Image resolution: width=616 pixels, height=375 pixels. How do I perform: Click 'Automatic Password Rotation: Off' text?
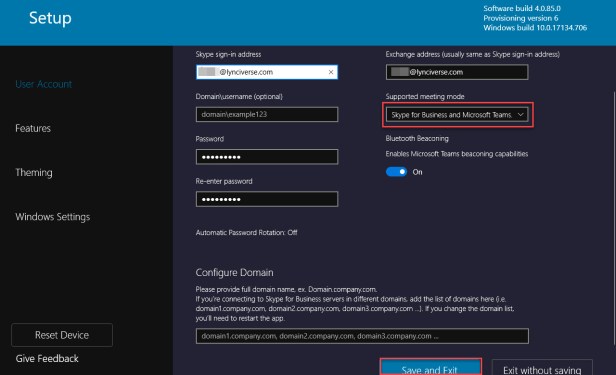coord(246,232)
